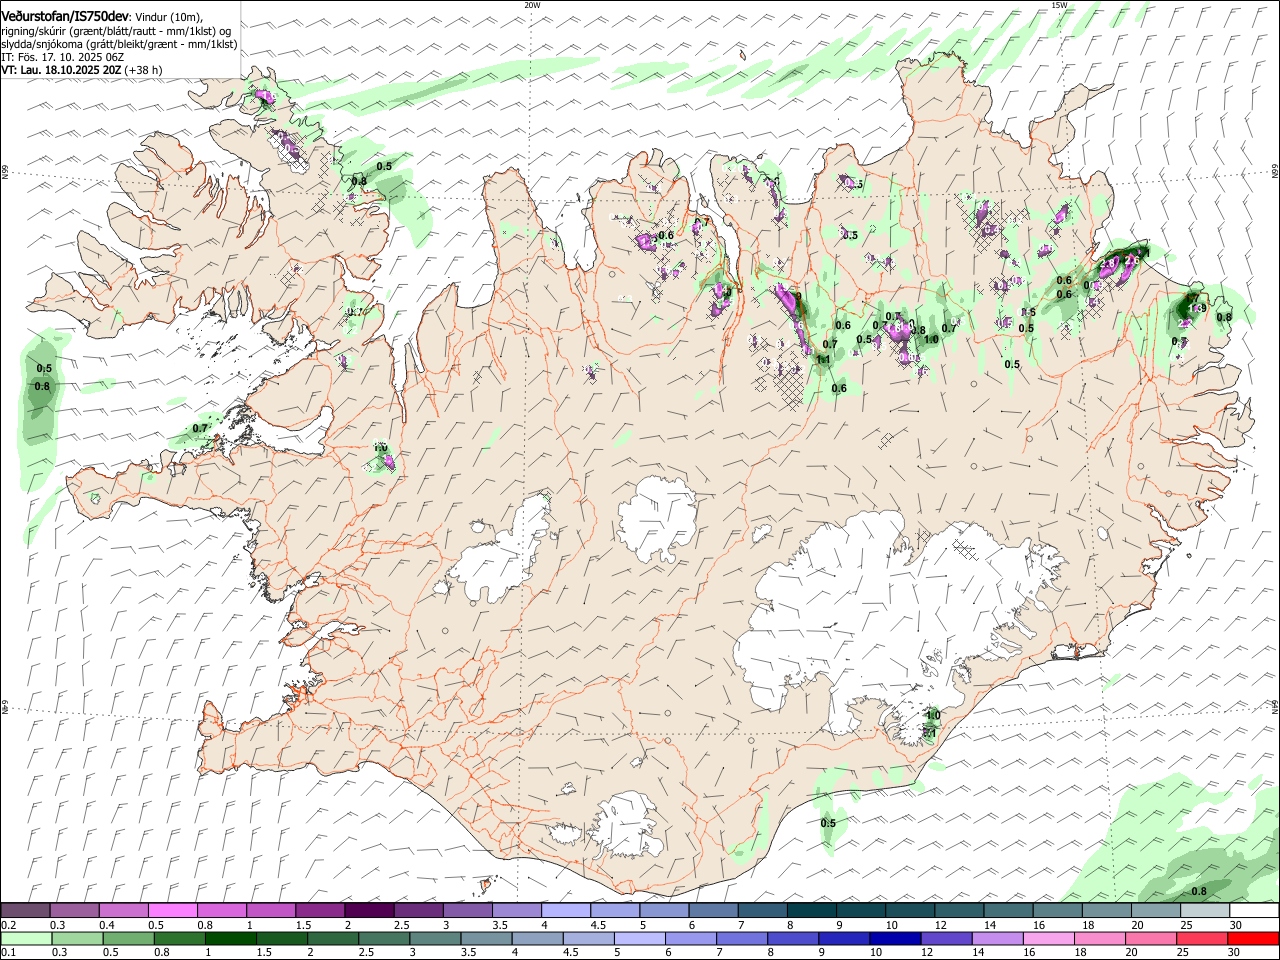This screenshot has width=1280, height=960.
Task: Pick the rain legend swatch between 0.5 and 0.8
Action: (x=128, y=938)
